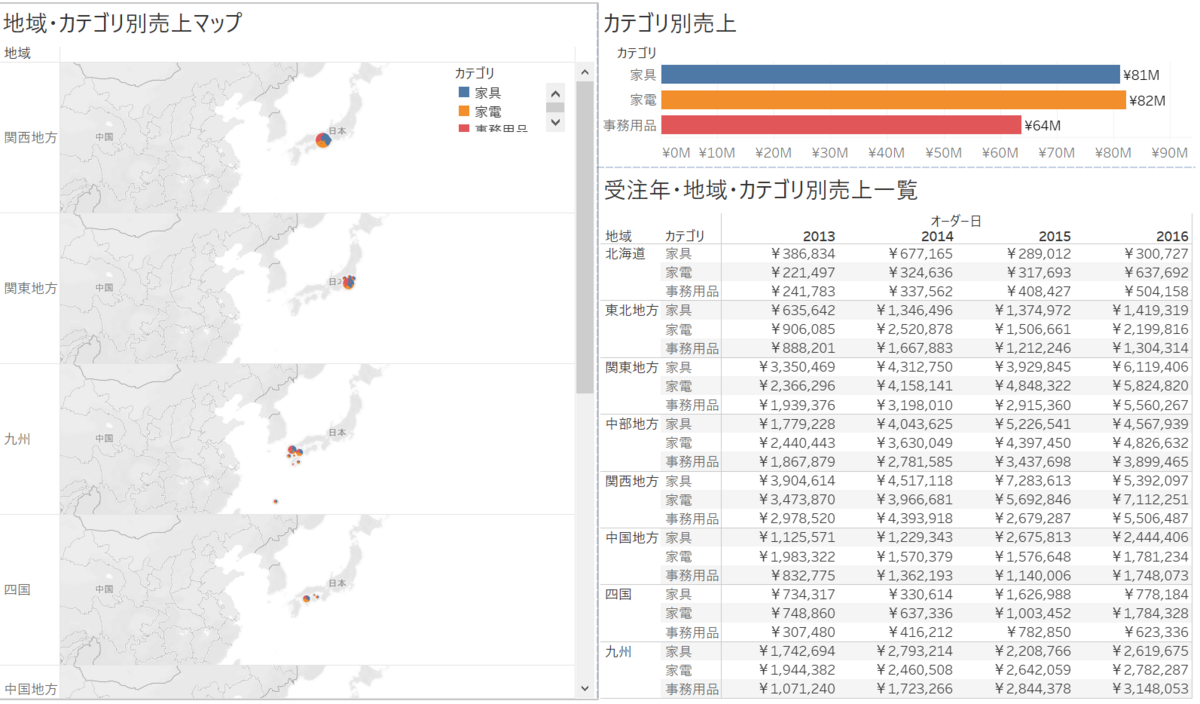Click the 地域 header above the maps

click(x=17, y=53)
